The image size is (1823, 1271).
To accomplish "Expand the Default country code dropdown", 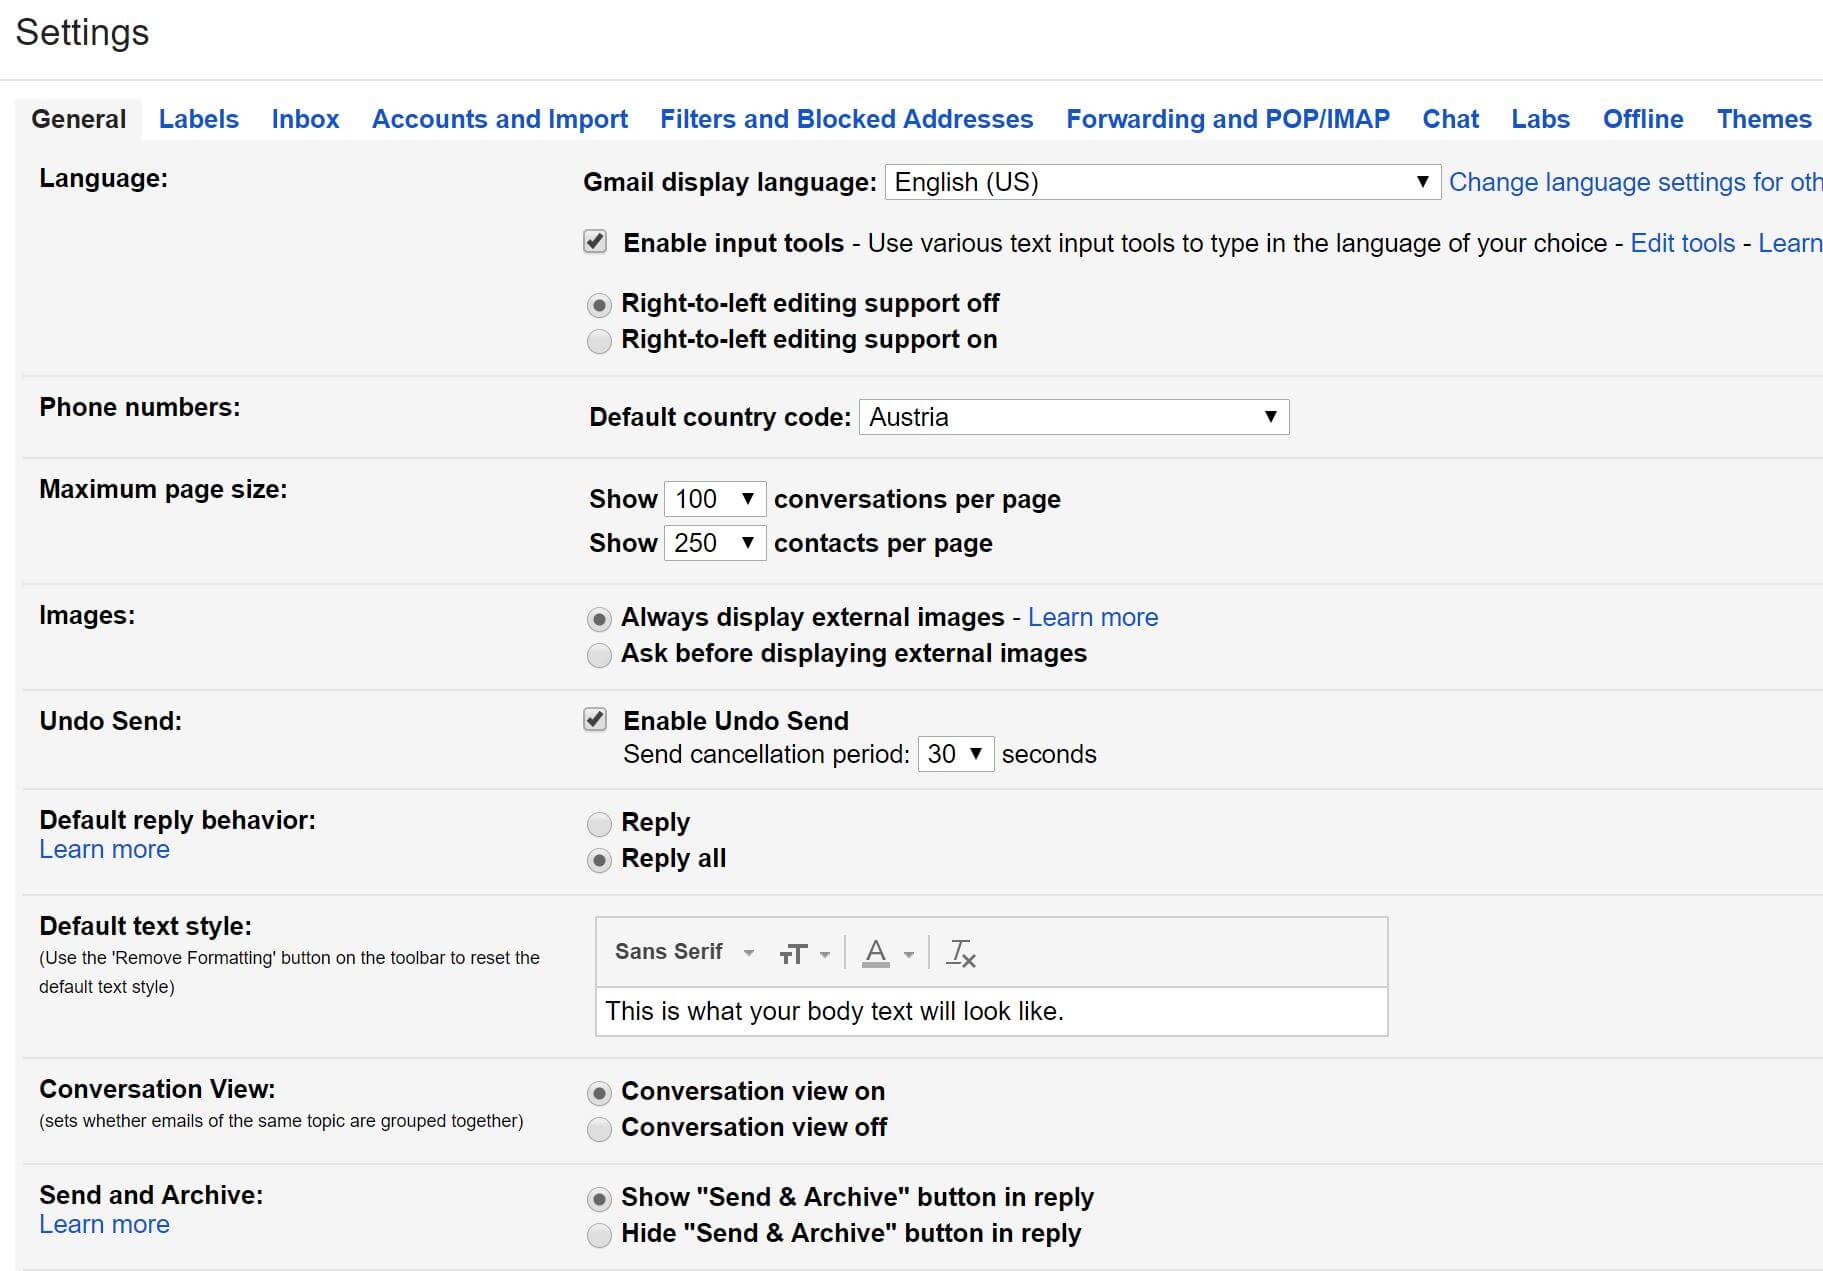I will click(1073, 417).
